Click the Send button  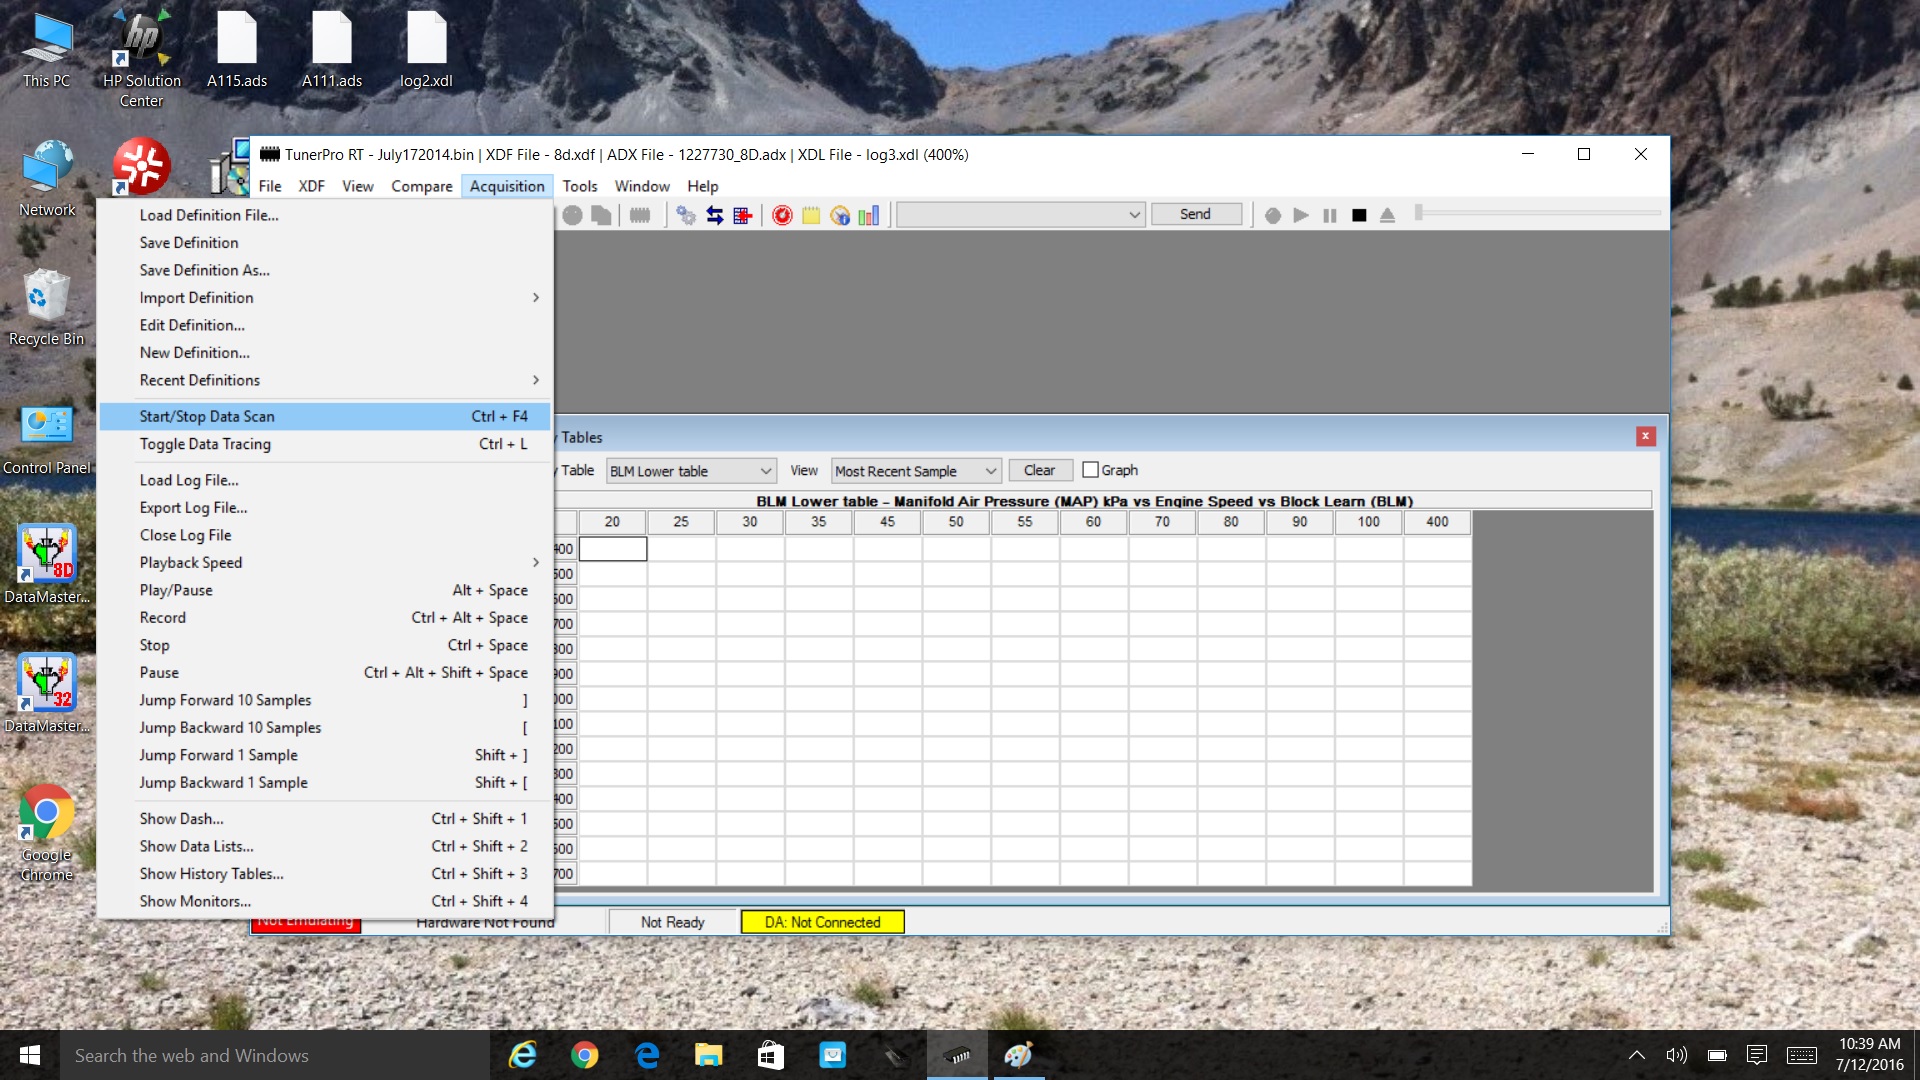[1196, 214]
